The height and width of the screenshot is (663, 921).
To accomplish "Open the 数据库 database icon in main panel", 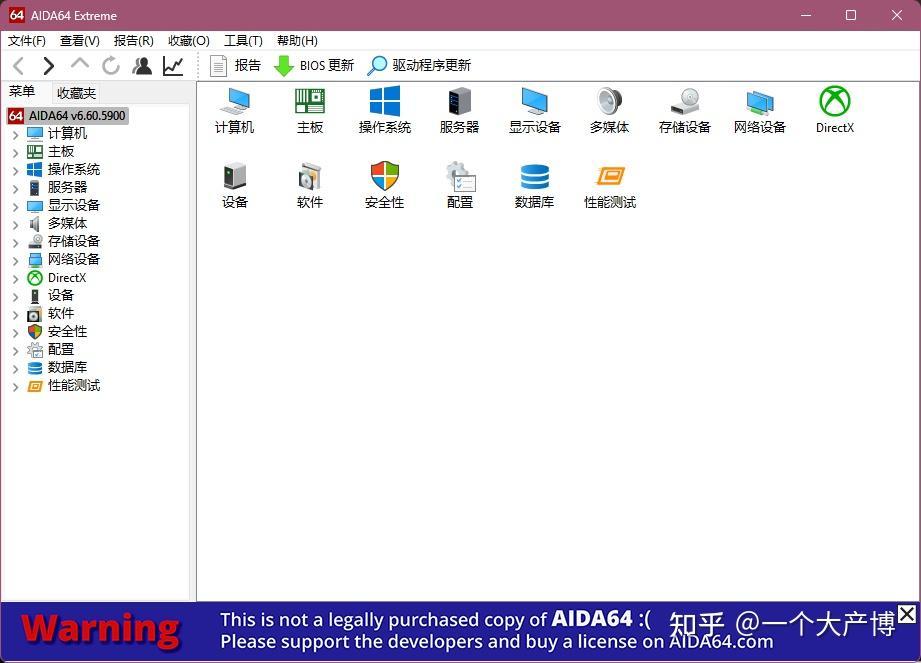I will 535,185.
